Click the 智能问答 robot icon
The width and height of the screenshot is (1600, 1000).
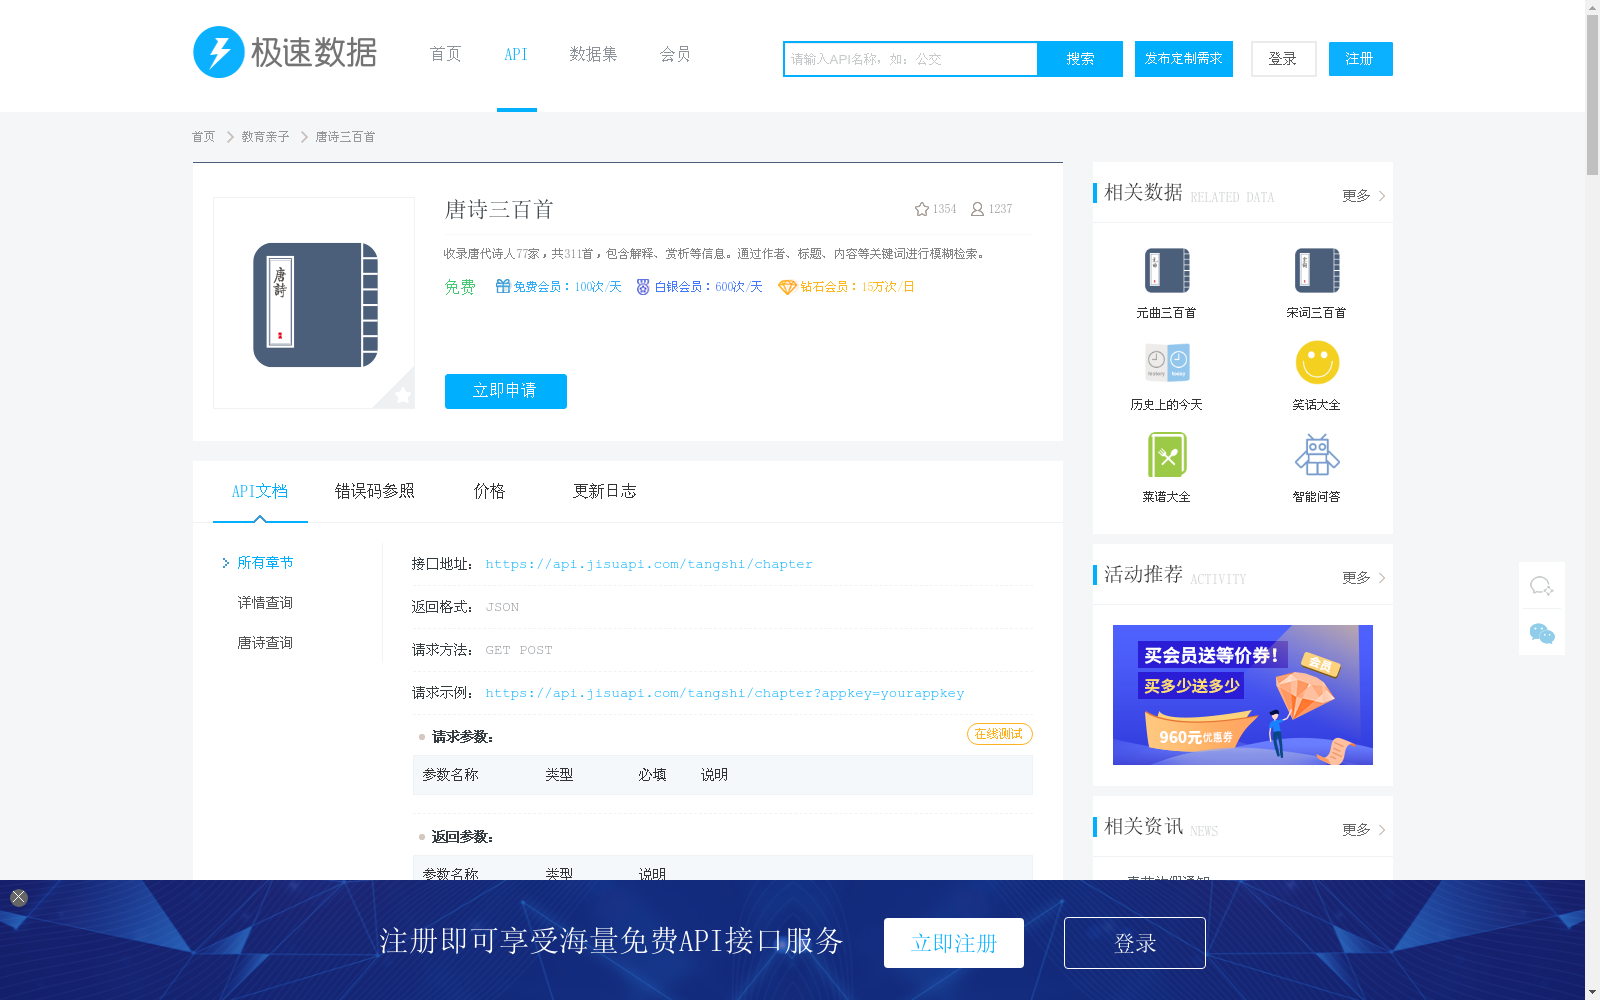[1317, 454]
